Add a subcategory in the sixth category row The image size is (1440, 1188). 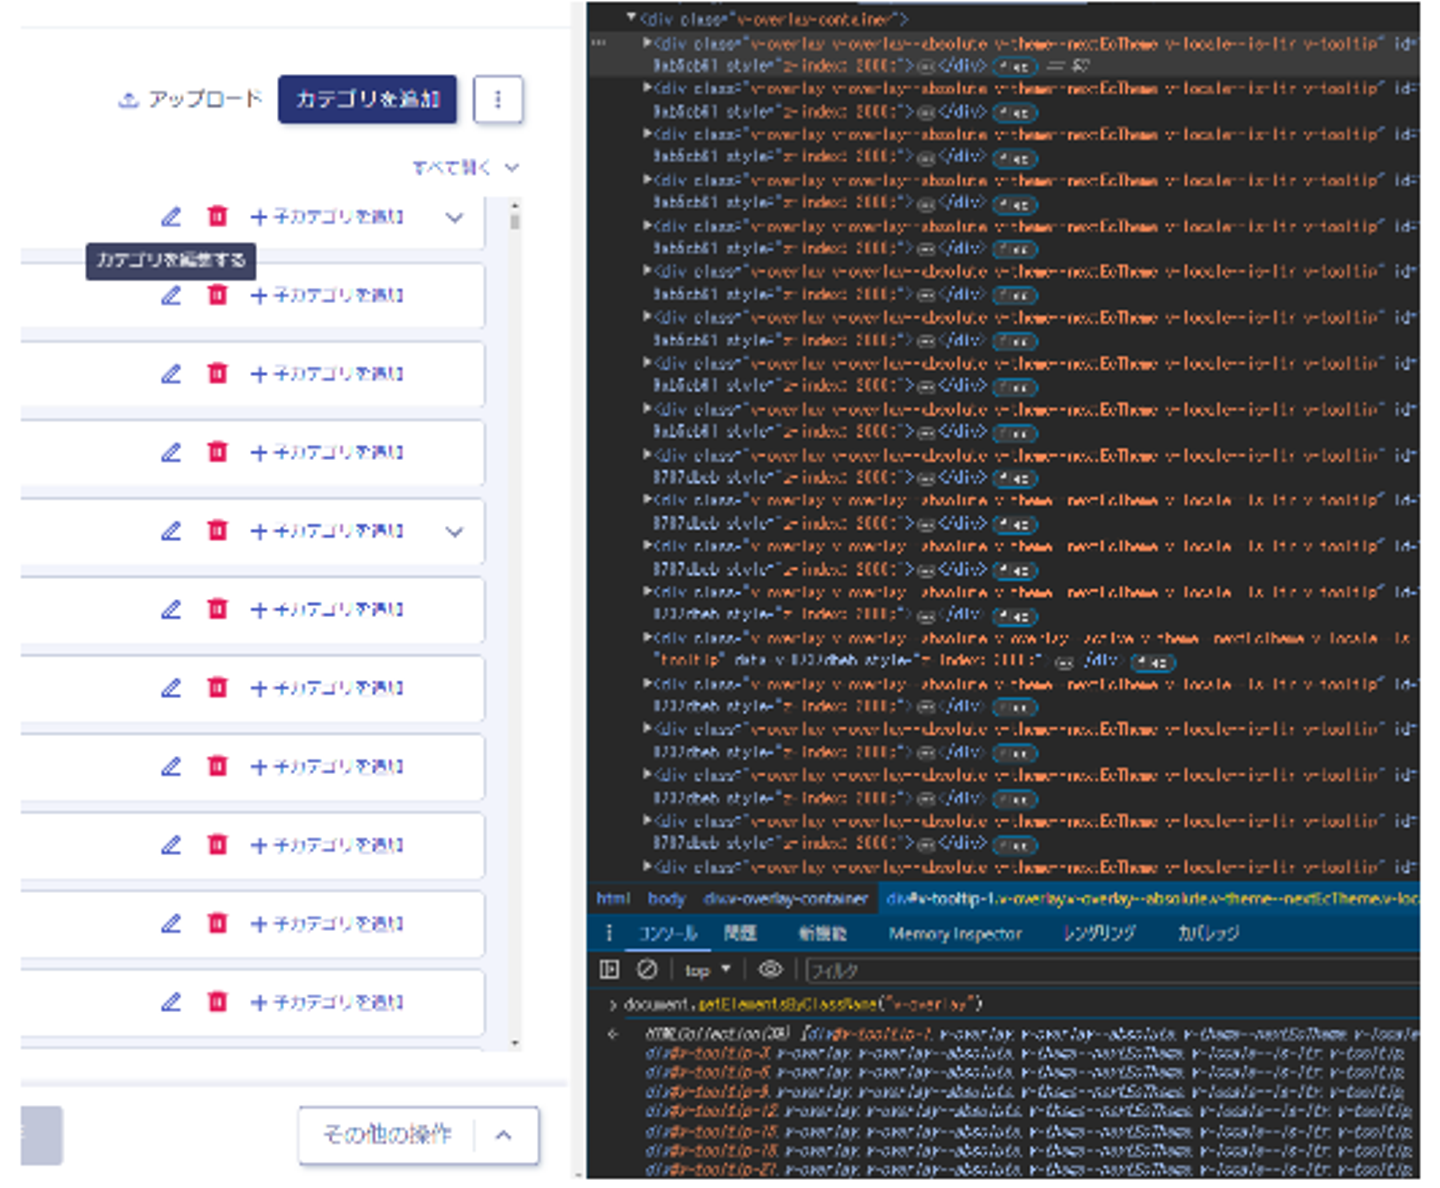(327, 610)
